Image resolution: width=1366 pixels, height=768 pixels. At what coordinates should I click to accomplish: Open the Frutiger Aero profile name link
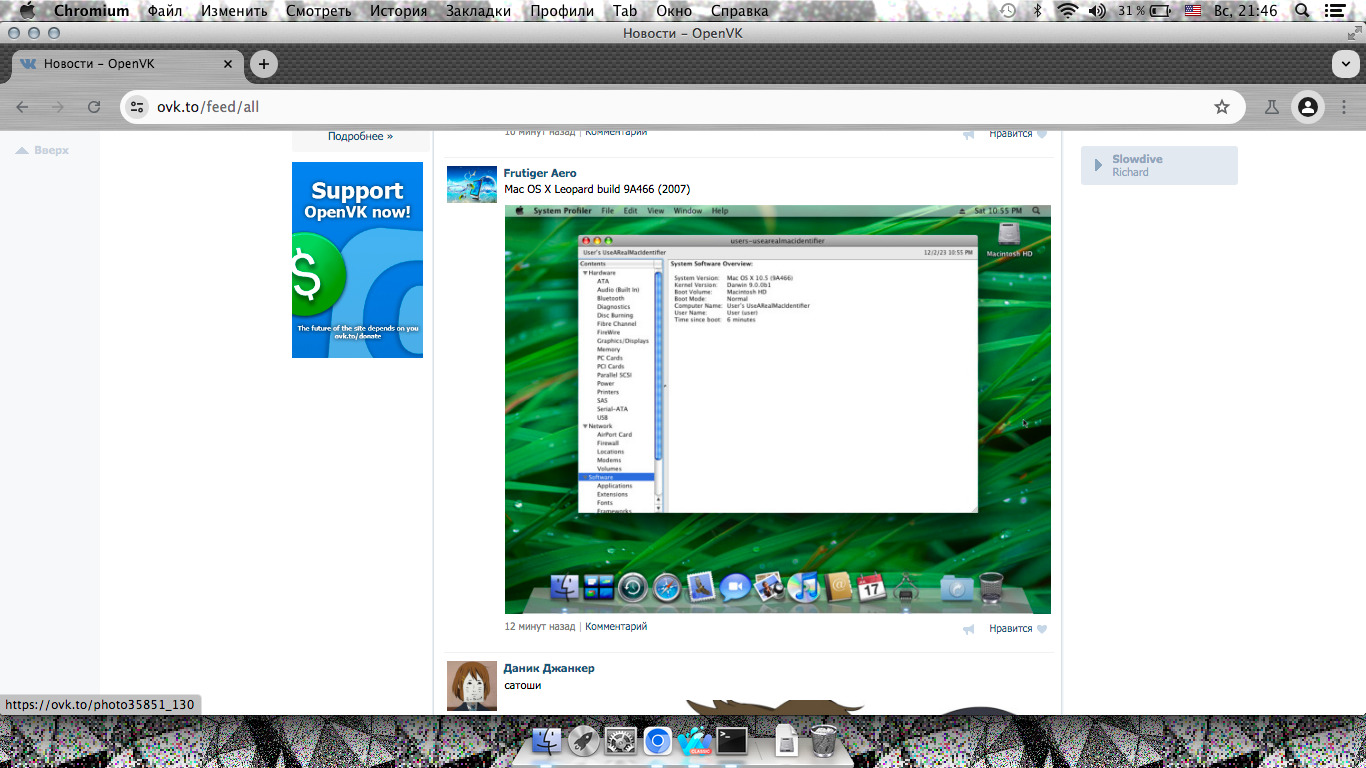540,173
